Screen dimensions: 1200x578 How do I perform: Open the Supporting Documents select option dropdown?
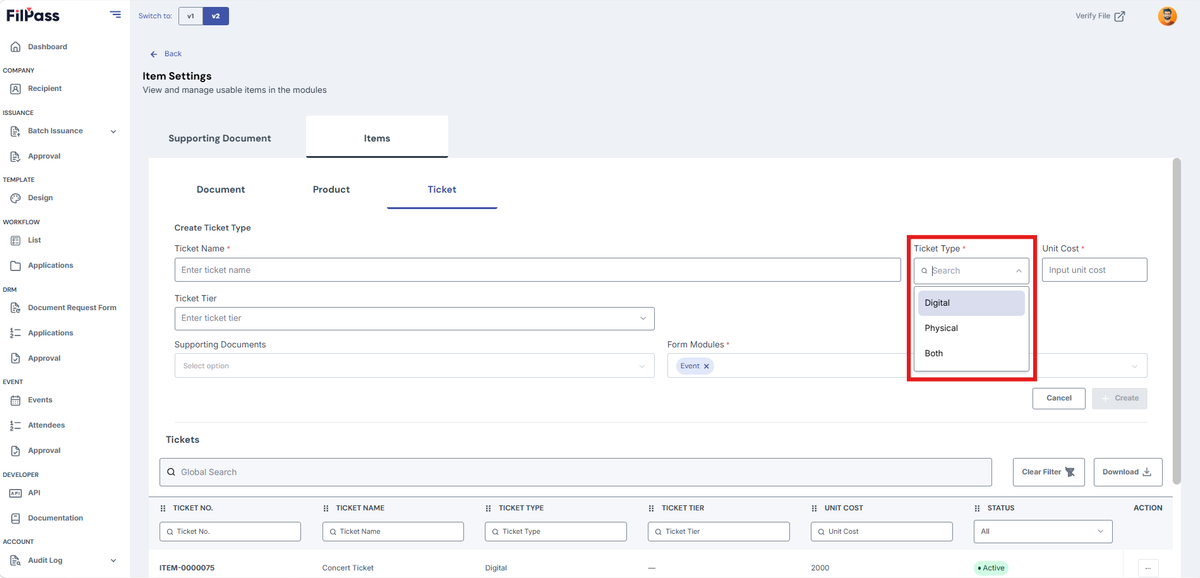pos(415,366)
